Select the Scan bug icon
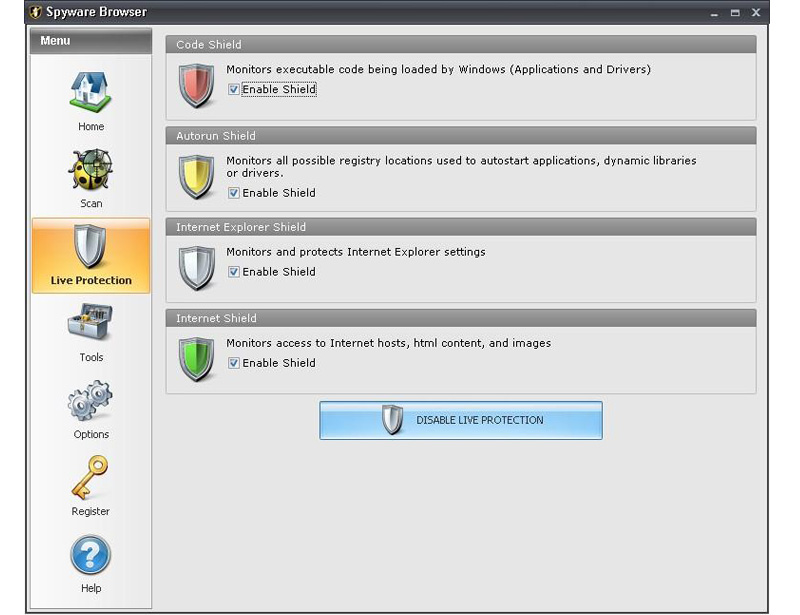This screenshot has width=800, height=615. pyautogui.click(x=90, y=170)
